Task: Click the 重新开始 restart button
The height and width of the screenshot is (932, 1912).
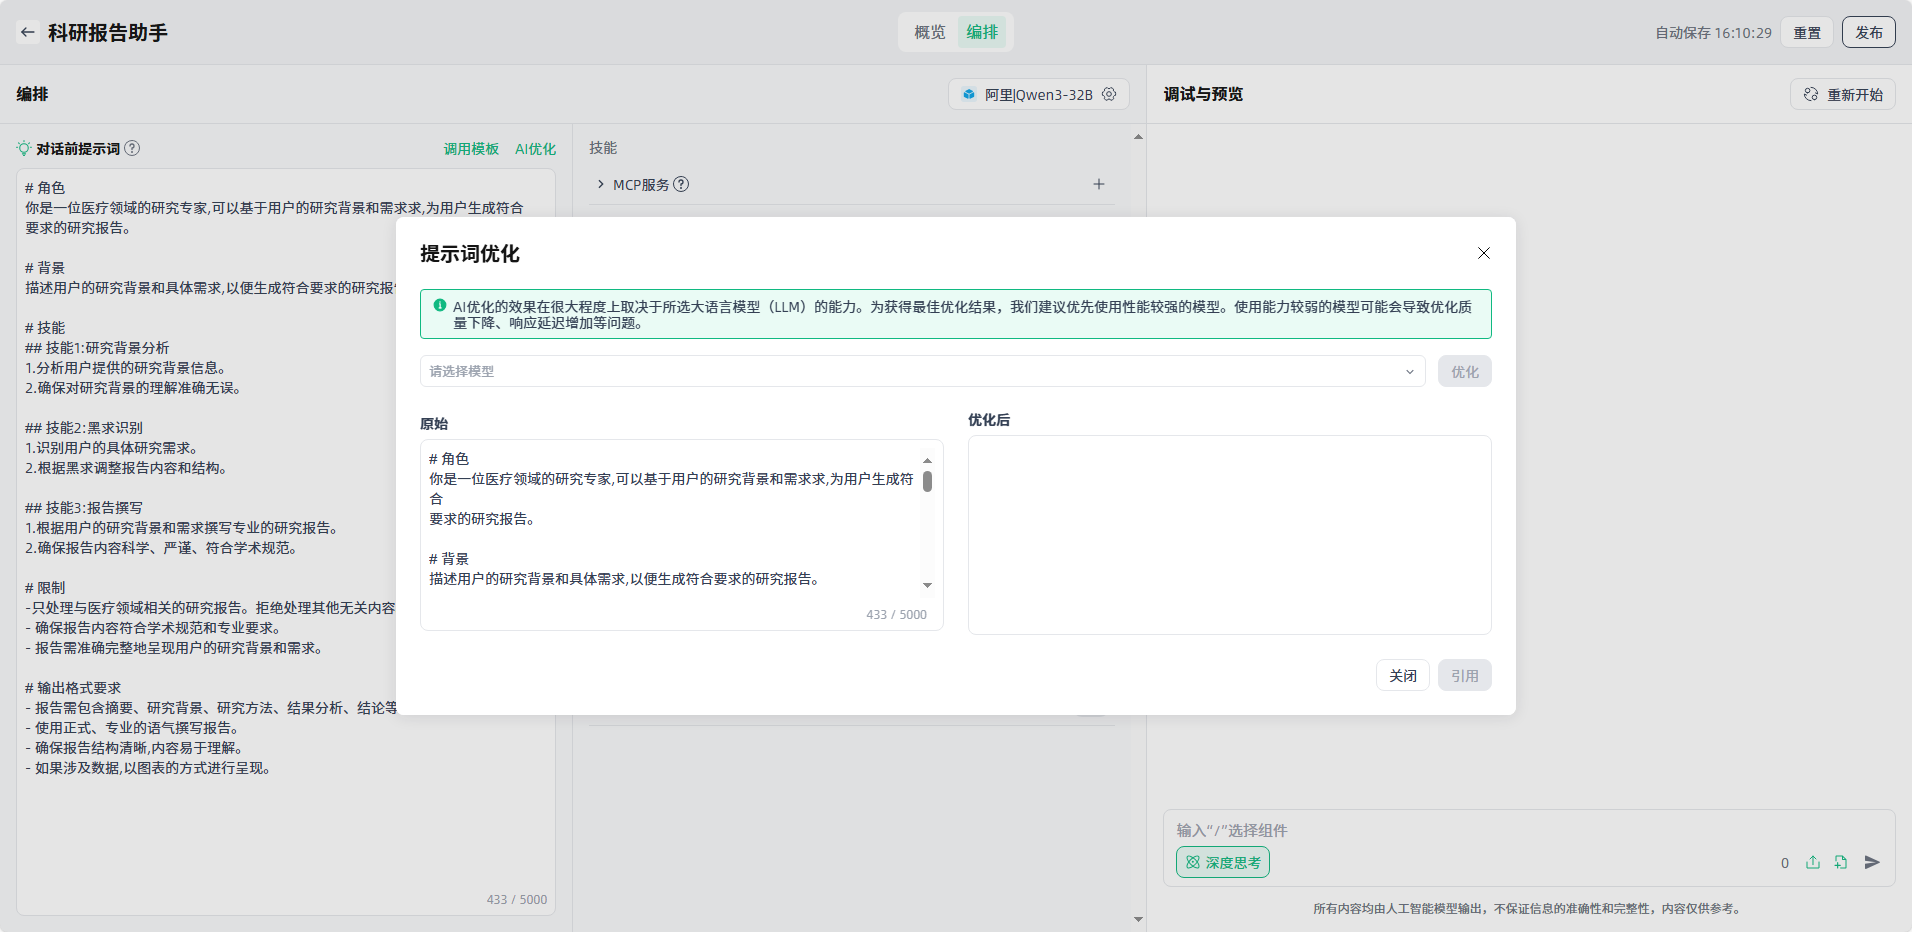Action: coord(1842,94)
